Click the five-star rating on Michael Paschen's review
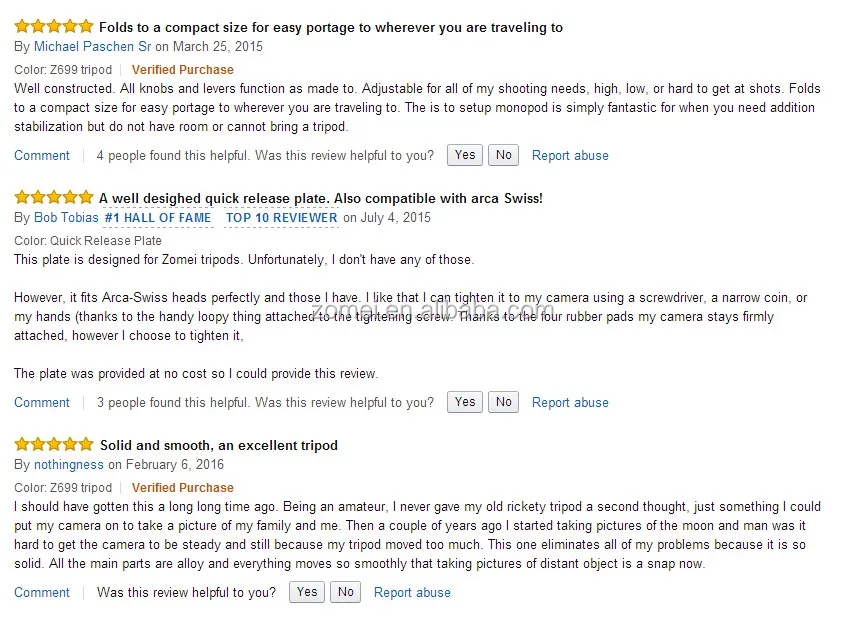The height and width of the screenshot is (617, 863). tap(54, 26)
